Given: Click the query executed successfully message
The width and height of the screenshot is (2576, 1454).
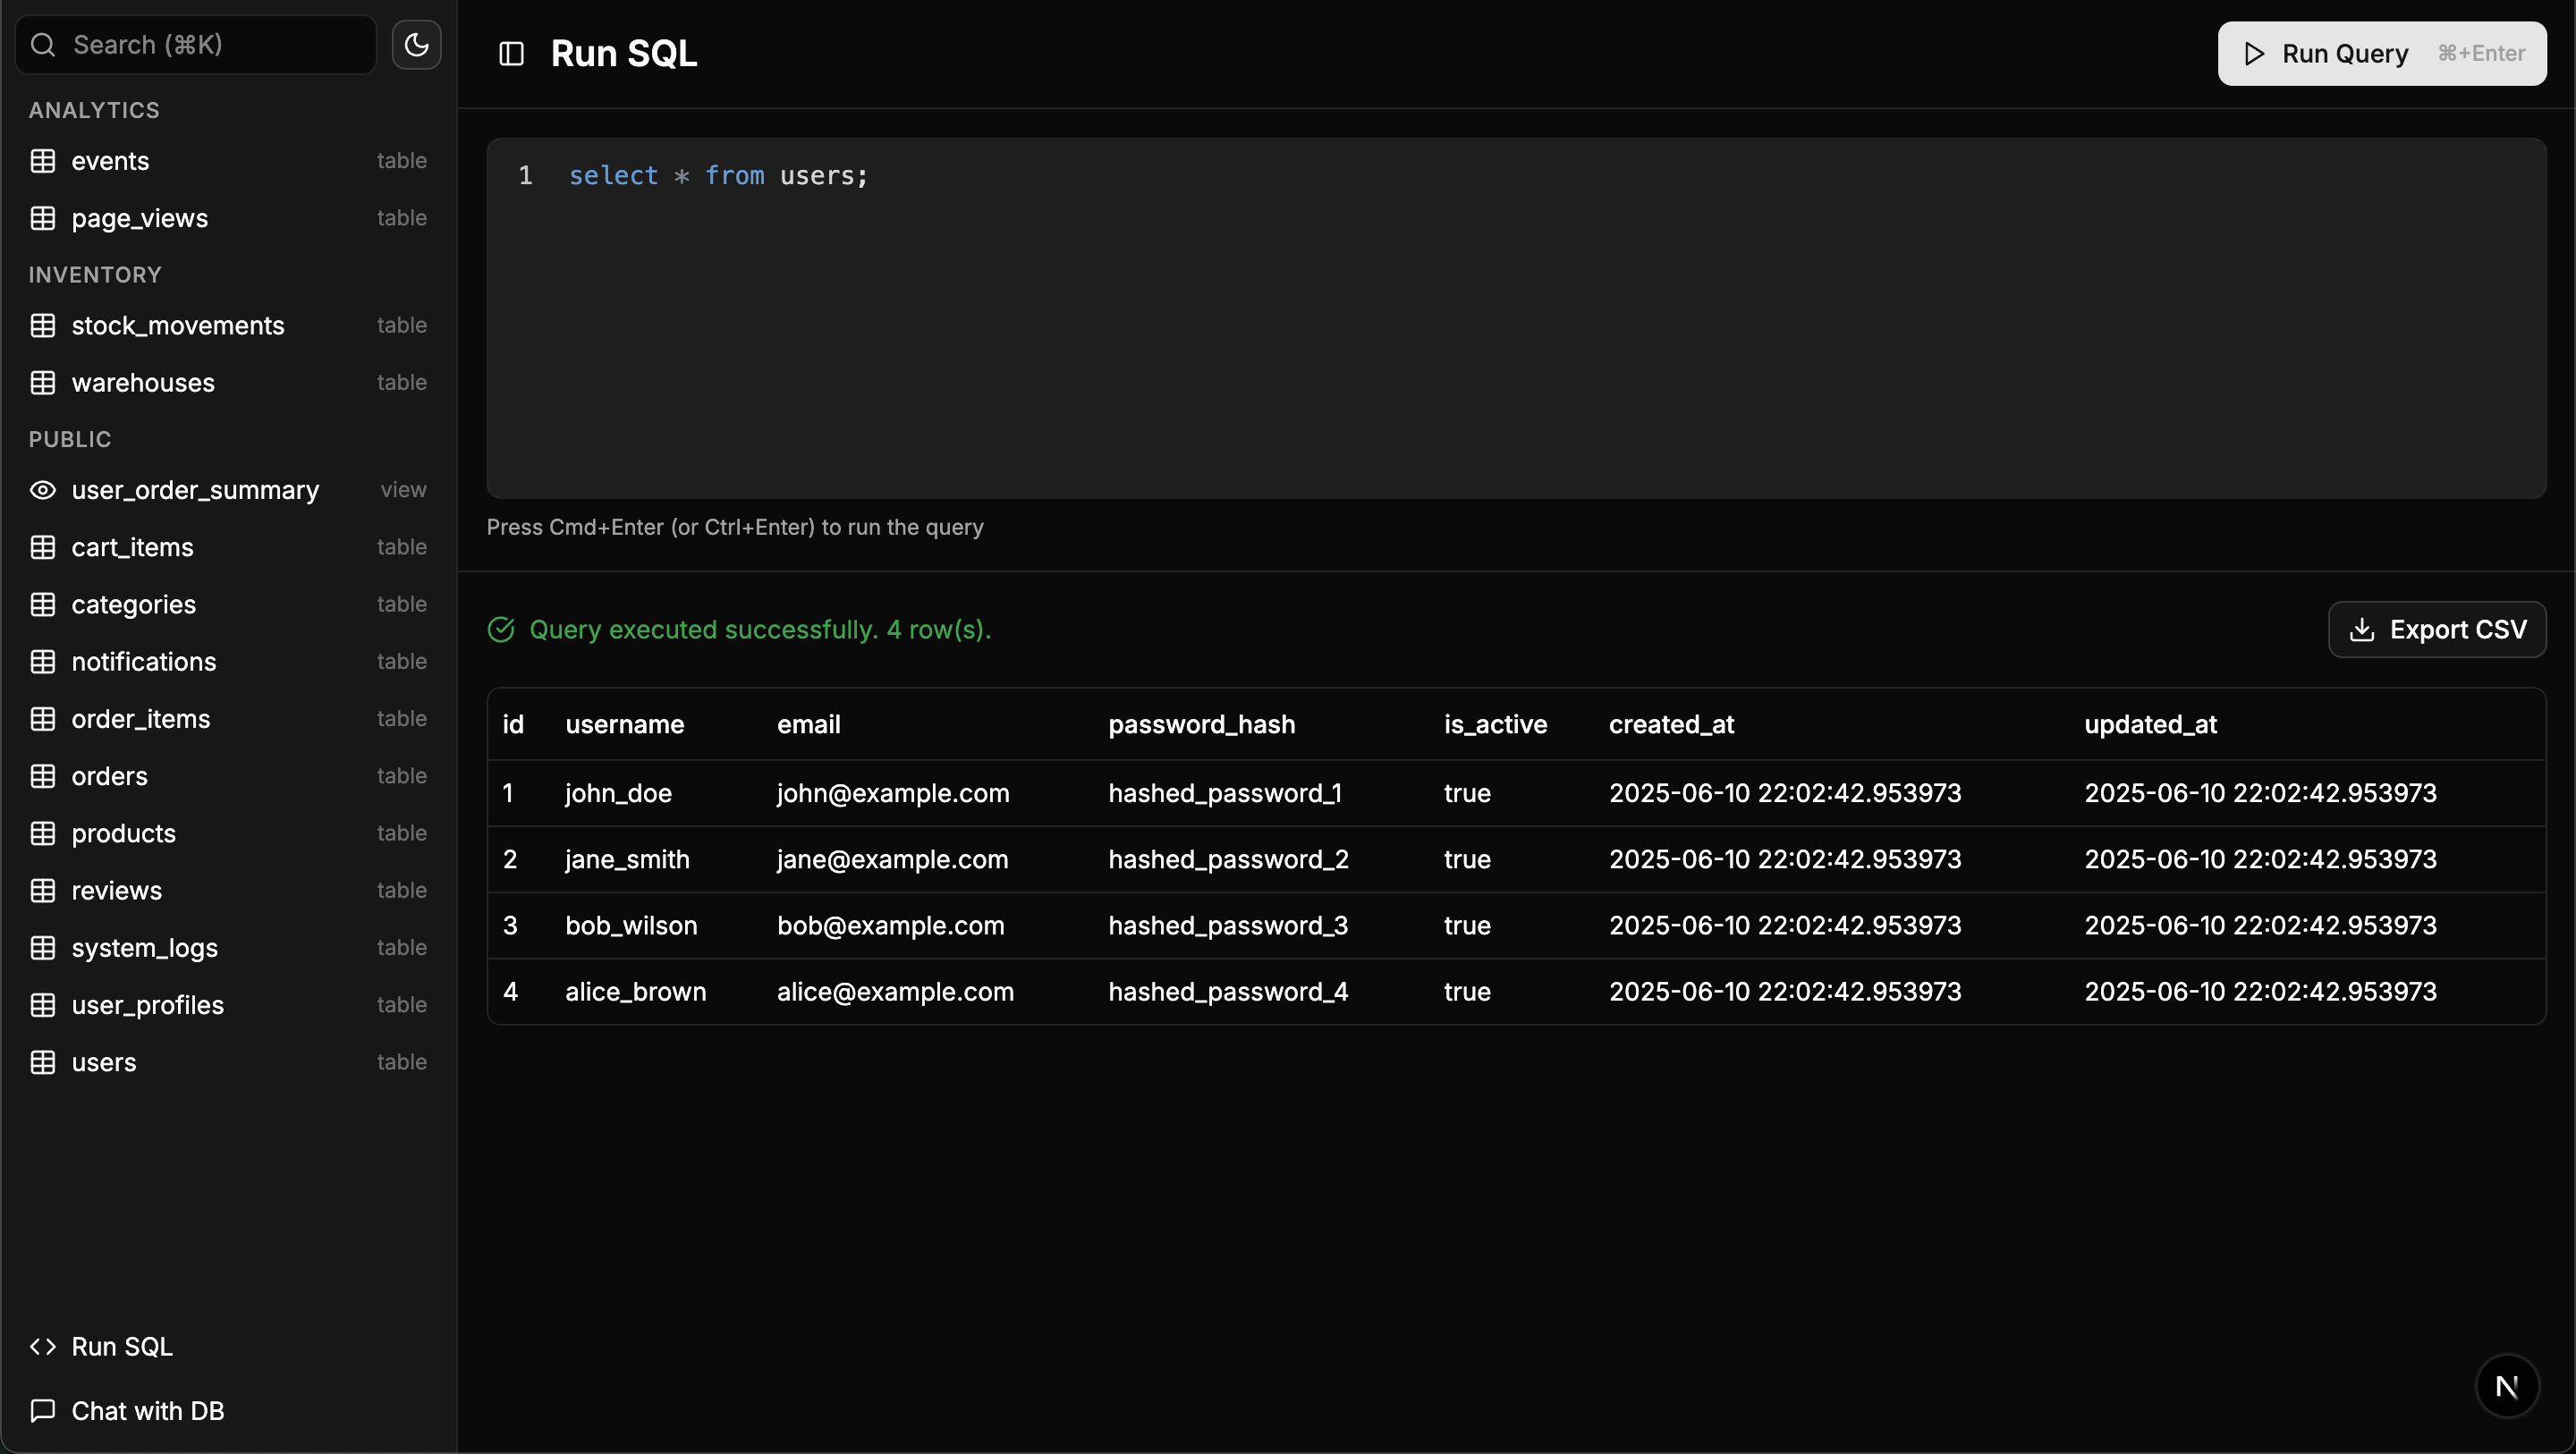Looking at the screenshot, I should [760, 630].
